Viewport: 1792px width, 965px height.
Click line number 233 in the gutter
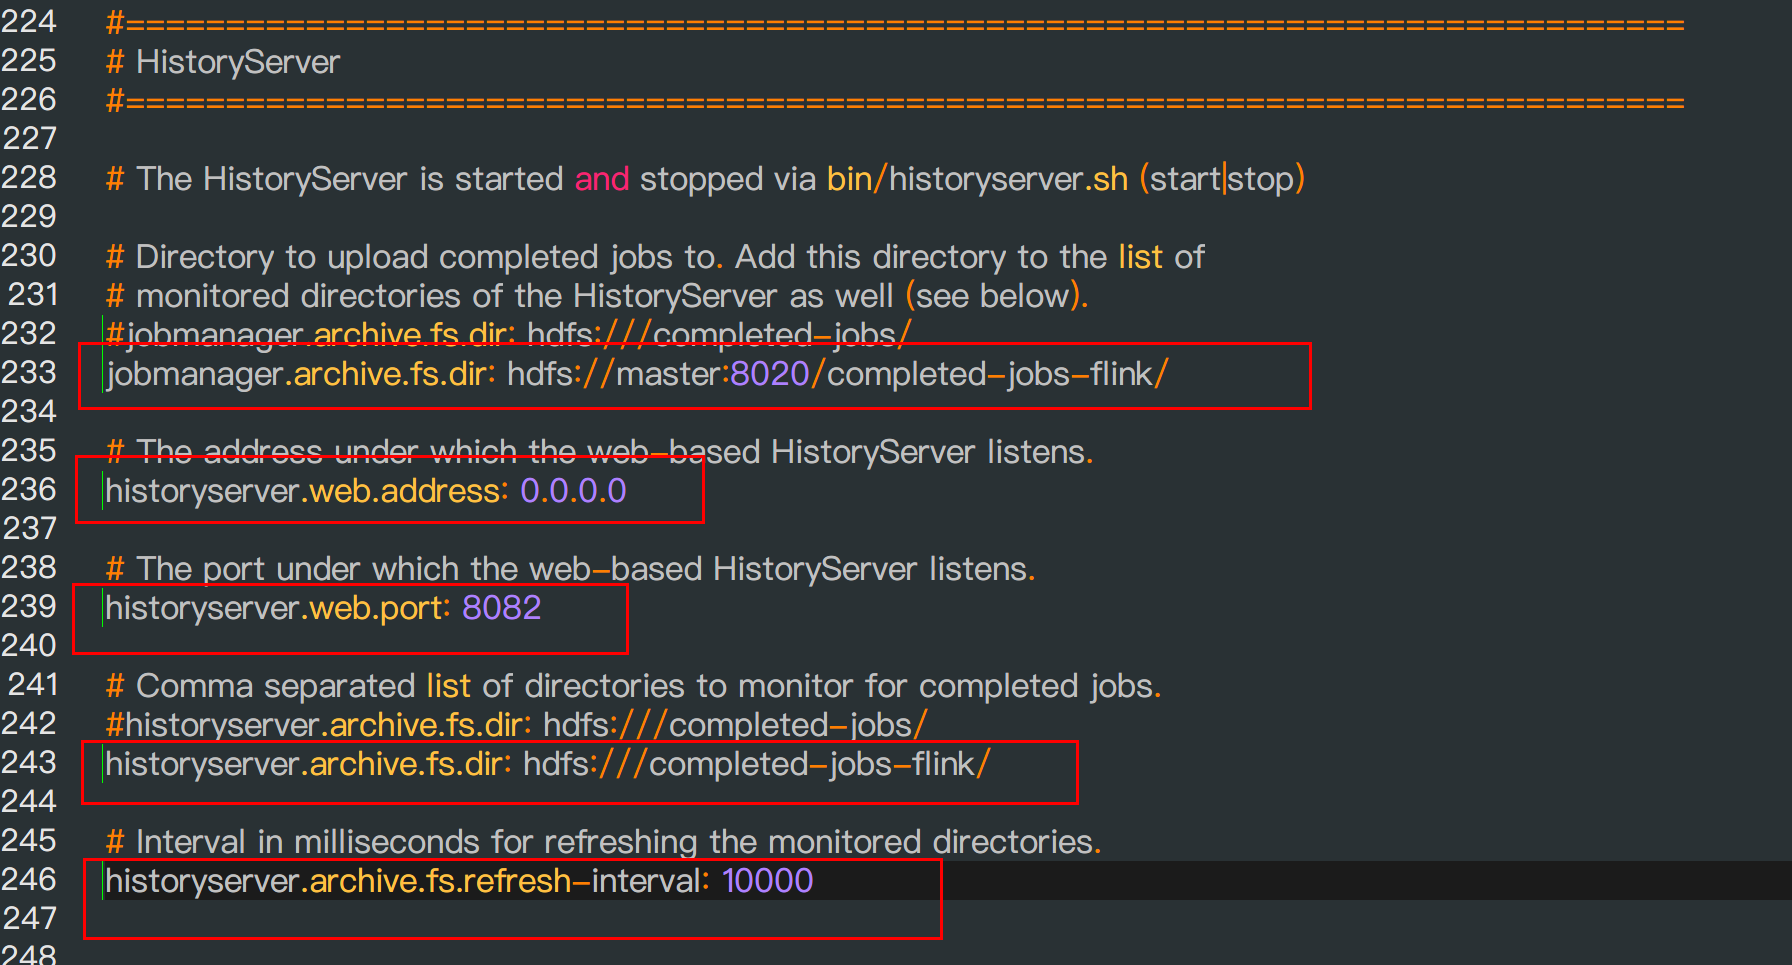29,373
